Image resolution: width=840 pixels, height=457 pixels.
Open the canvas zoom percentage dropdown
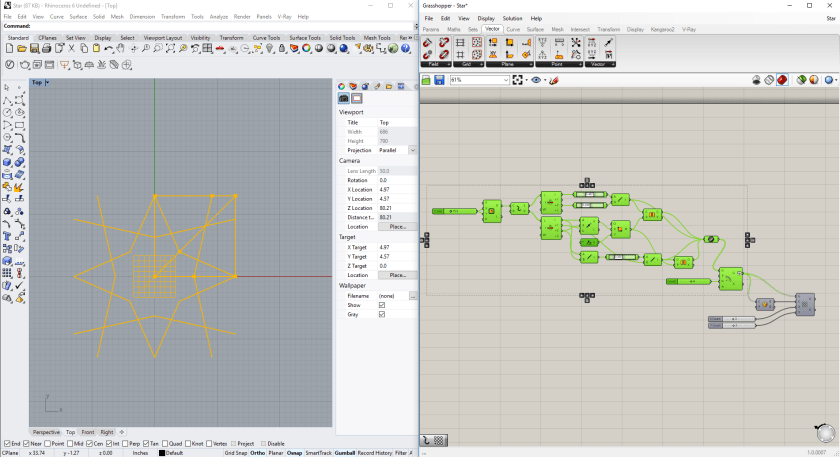click(x=506, y=80)
